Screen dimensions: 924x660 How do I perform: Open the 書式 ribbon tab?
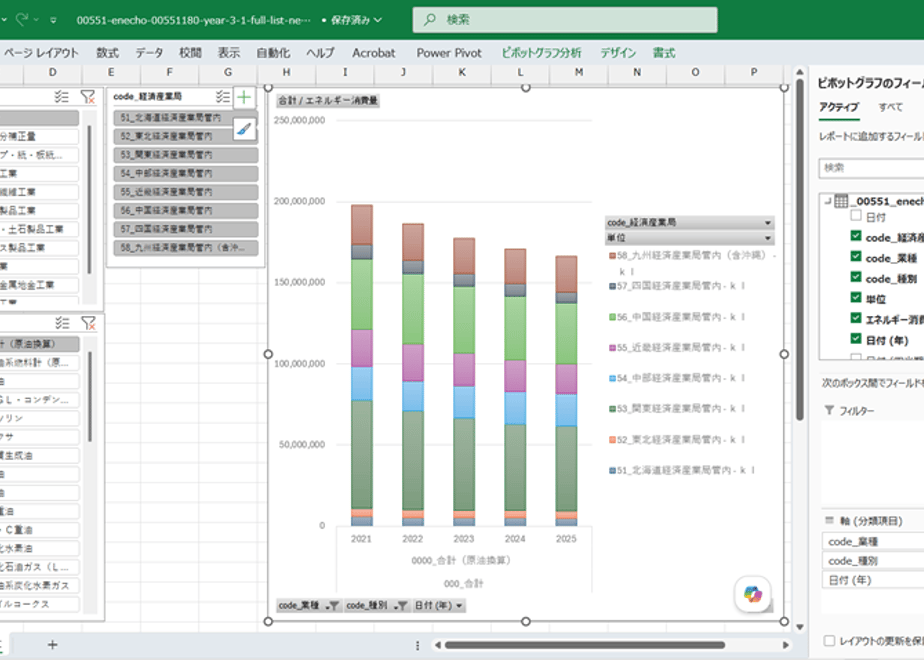664,53
